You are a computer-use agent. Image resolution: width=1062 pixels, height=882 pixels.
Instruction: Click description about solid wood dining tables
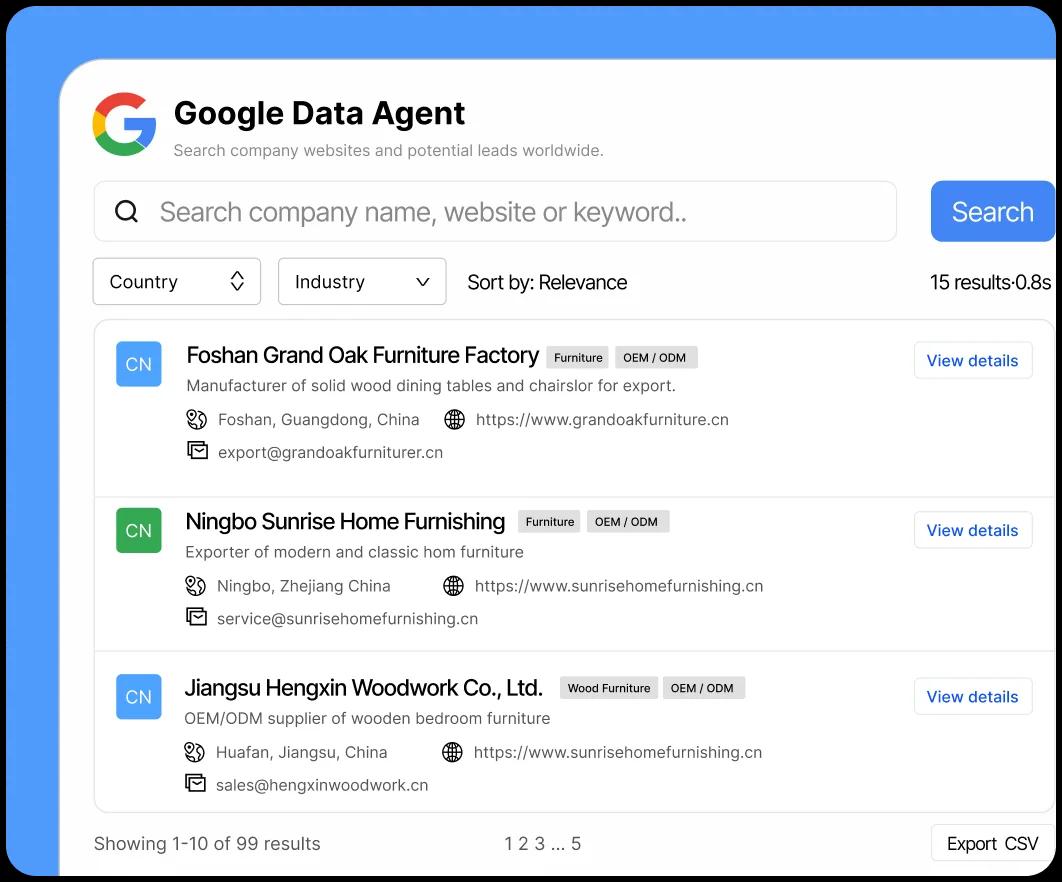tap(431, 385)
